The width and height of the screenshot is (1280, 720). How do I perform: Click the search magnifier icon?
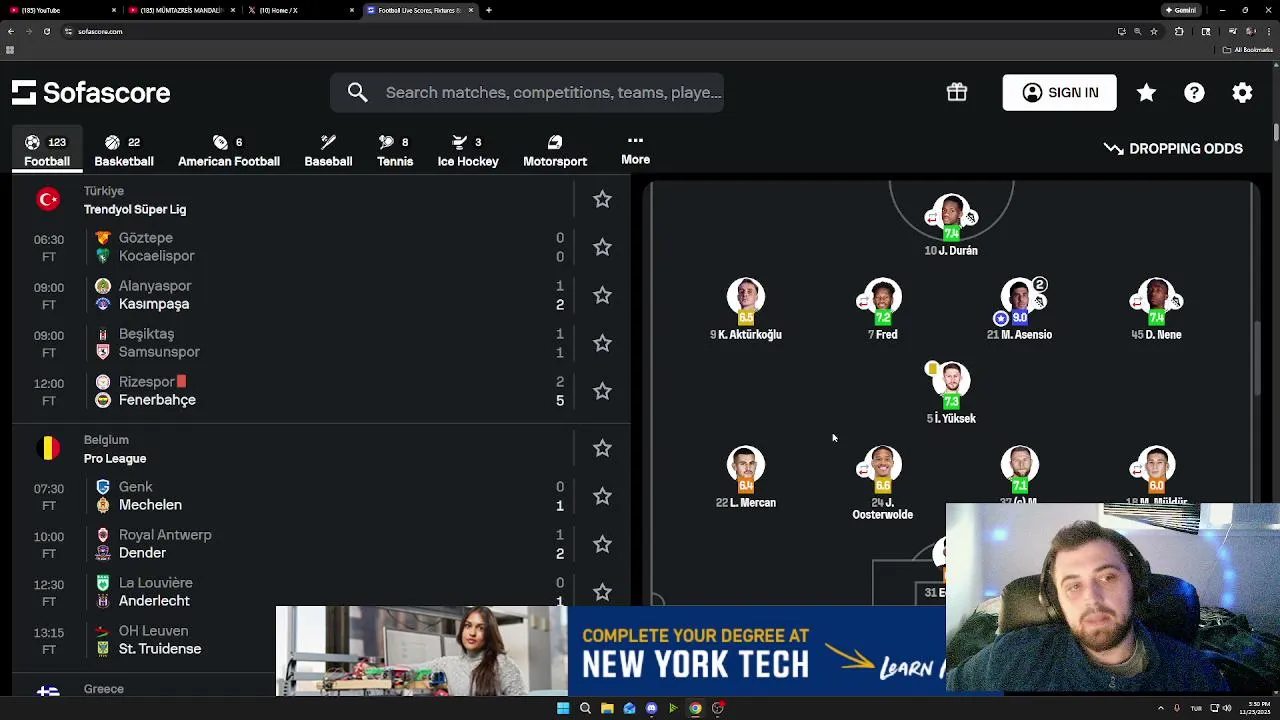(x=357, y=92)
